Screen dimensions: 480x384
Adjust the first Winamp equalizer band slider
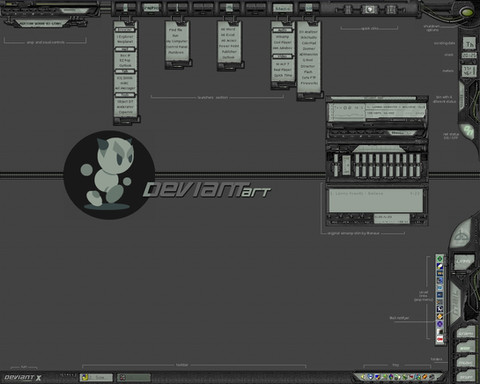tap(357, 165)
